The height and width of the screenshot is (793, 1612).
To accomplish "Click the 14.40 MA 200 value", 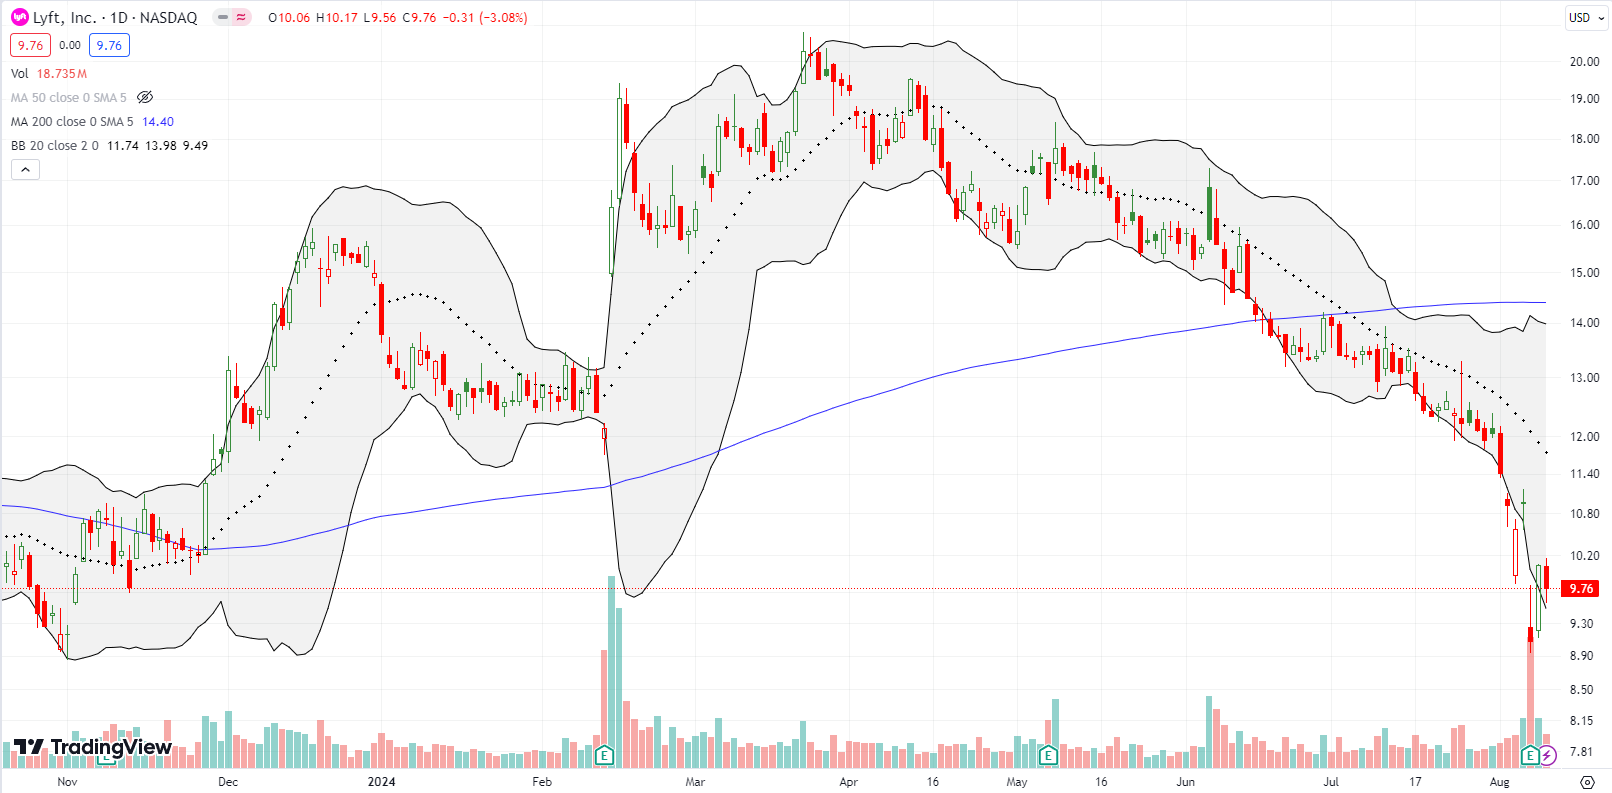I will pyautogui.click(x=158, y=121).
